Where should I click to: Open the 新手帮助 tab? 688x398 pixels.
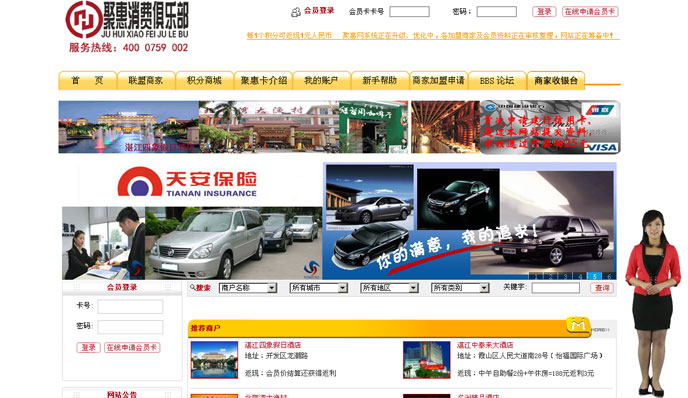(380, 80)
